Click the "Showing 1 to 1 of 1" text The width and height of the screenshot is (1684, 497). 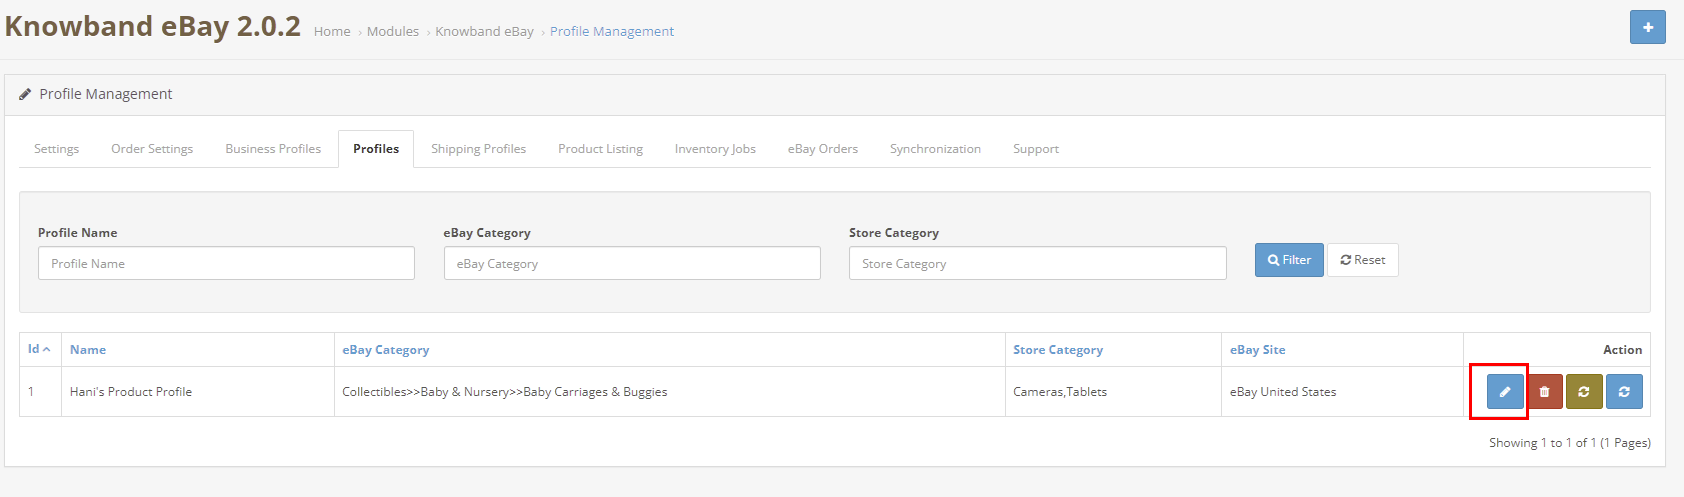pos(1570,443)
